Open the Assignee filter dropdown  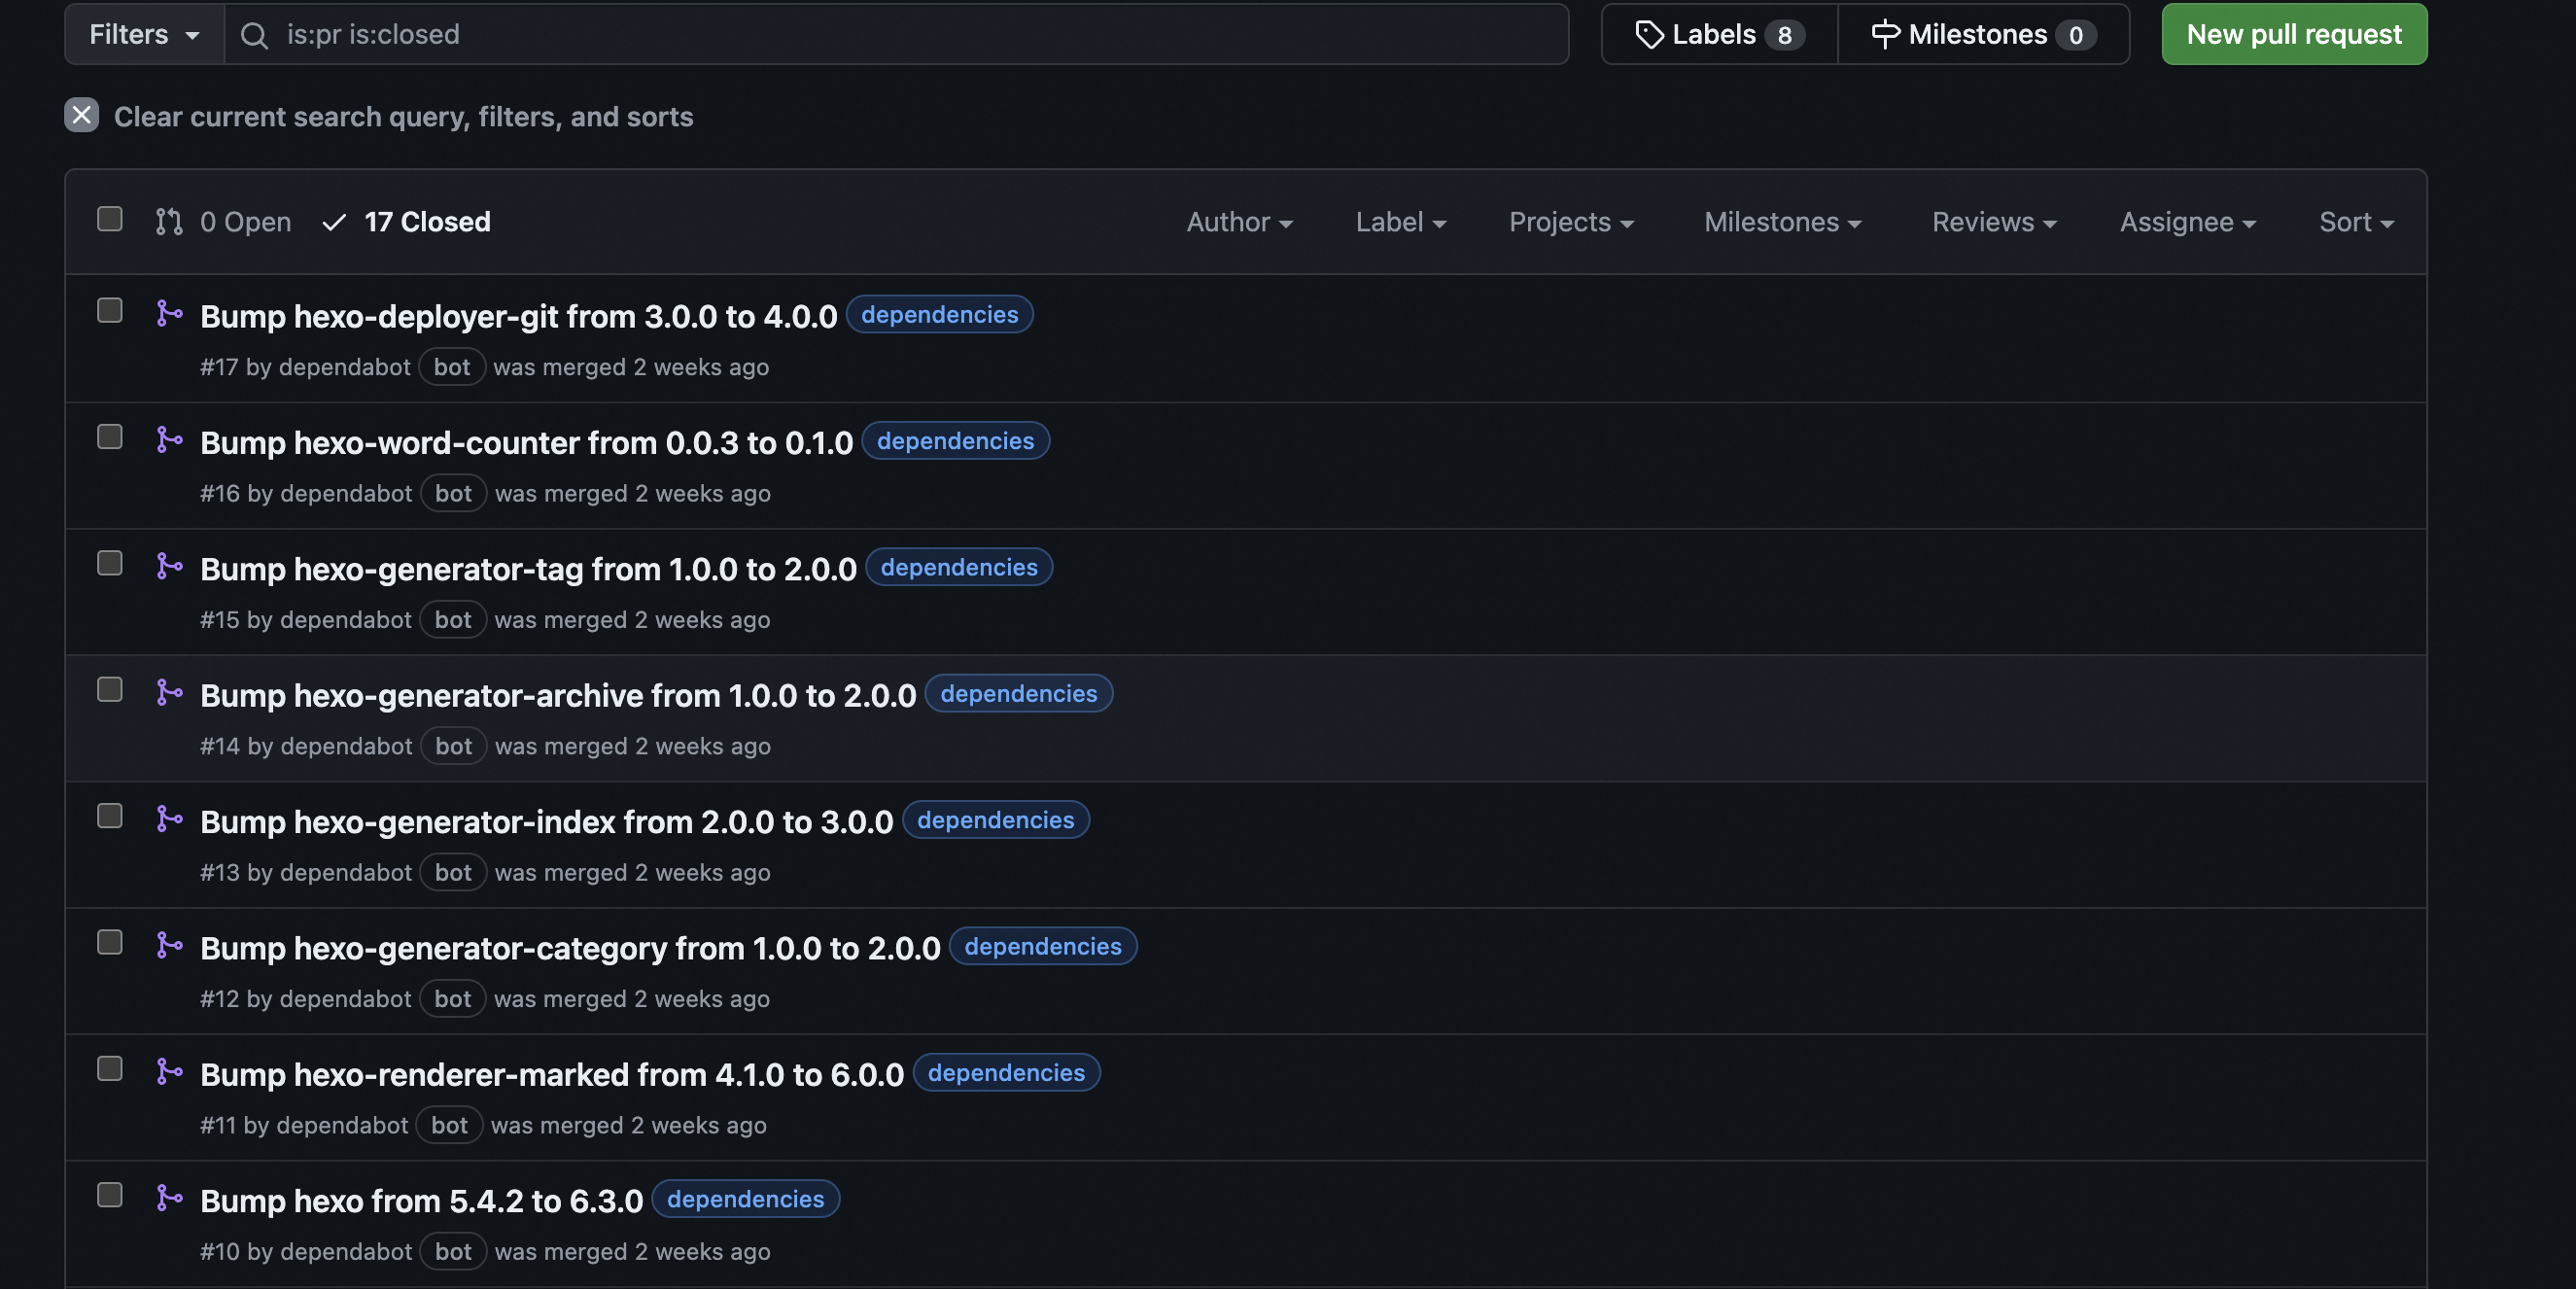tap(2188, 222)
